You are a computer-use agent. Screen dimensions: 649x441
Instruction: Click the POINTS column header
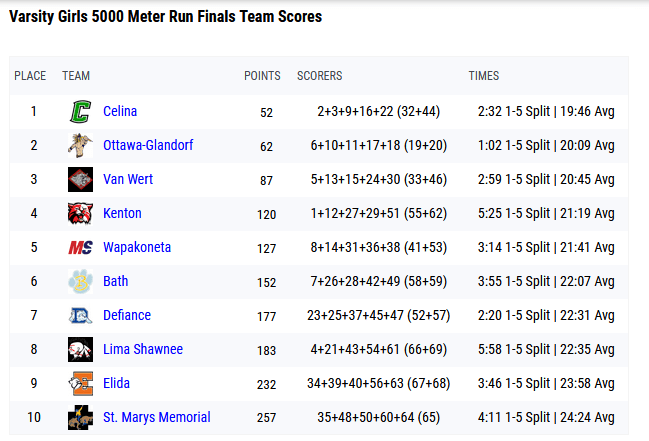click(x=262, y=76)
